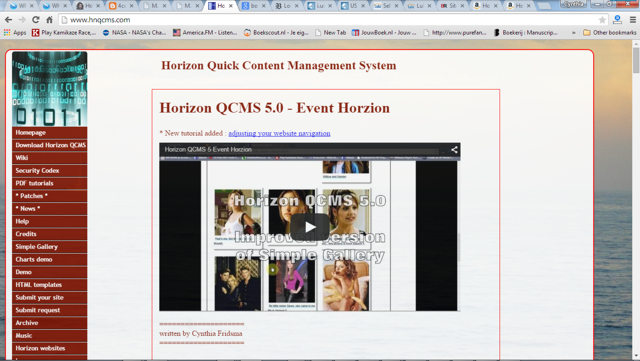Screen dimensions: 640x361
Task: Open the Other bookmarks folder
Action: [x=609, y=32]
